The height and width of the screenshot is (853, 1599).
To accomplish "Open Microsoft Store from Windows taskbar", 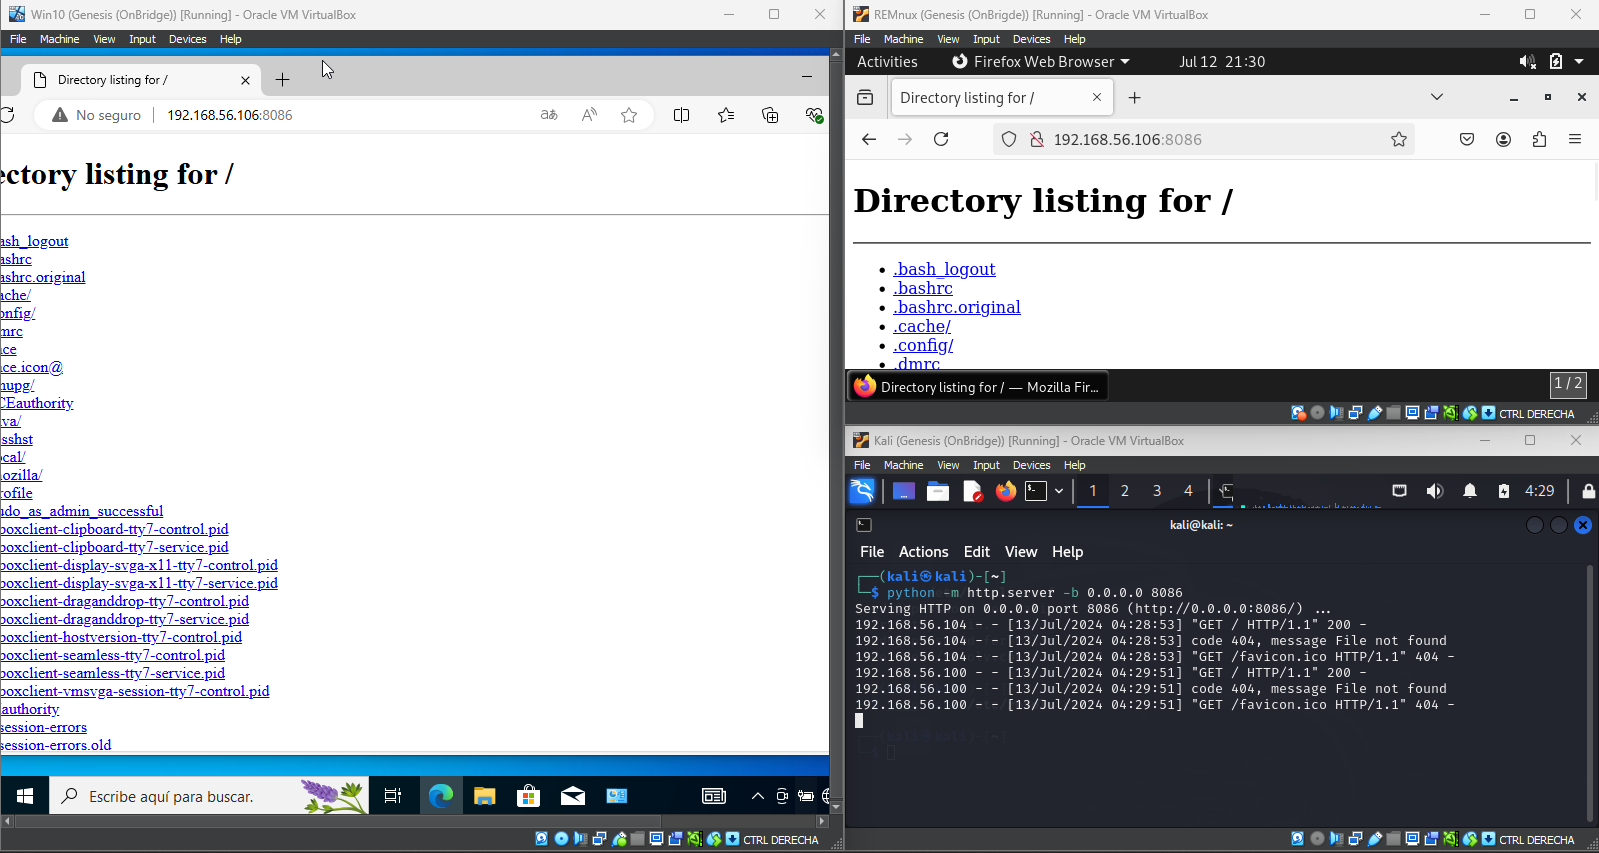I will [529, 796].
